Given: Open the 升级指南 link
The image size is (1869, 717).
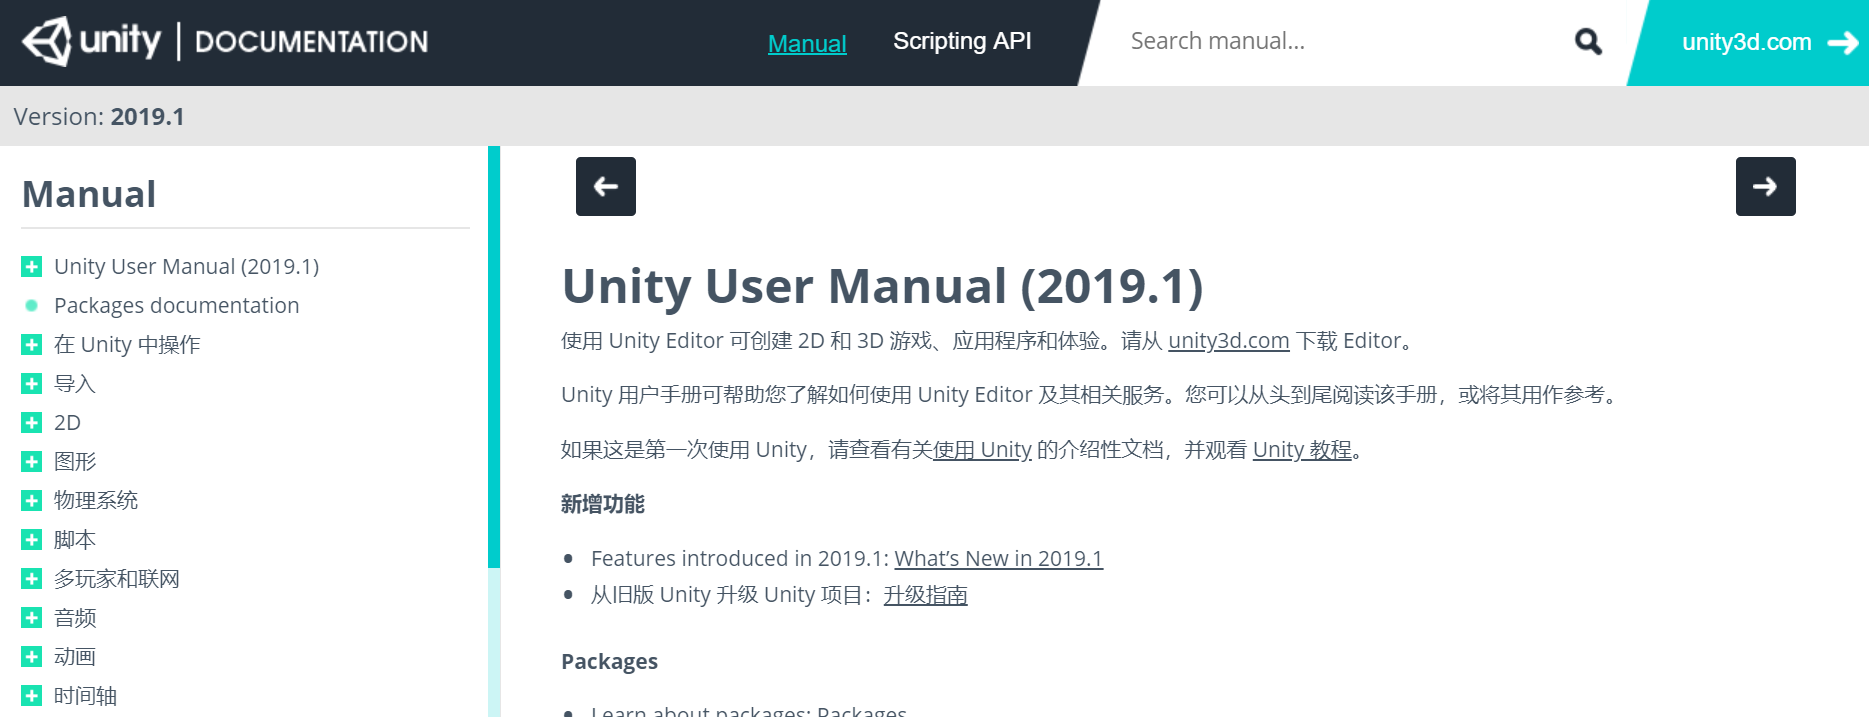Looking at the screenshot, I should point(925,595).
